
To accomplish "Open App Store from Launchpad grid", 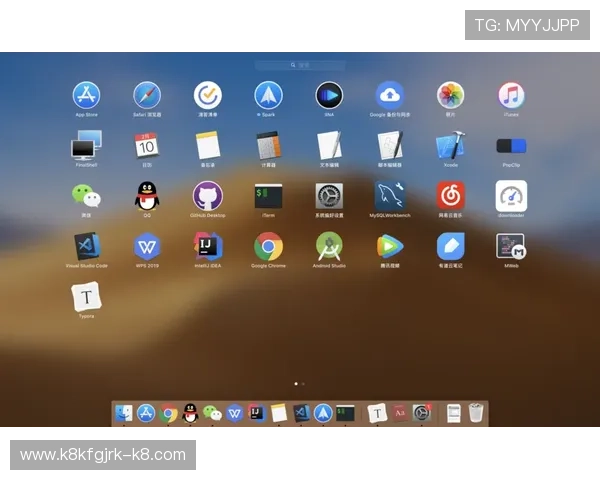I will (86, 95).
